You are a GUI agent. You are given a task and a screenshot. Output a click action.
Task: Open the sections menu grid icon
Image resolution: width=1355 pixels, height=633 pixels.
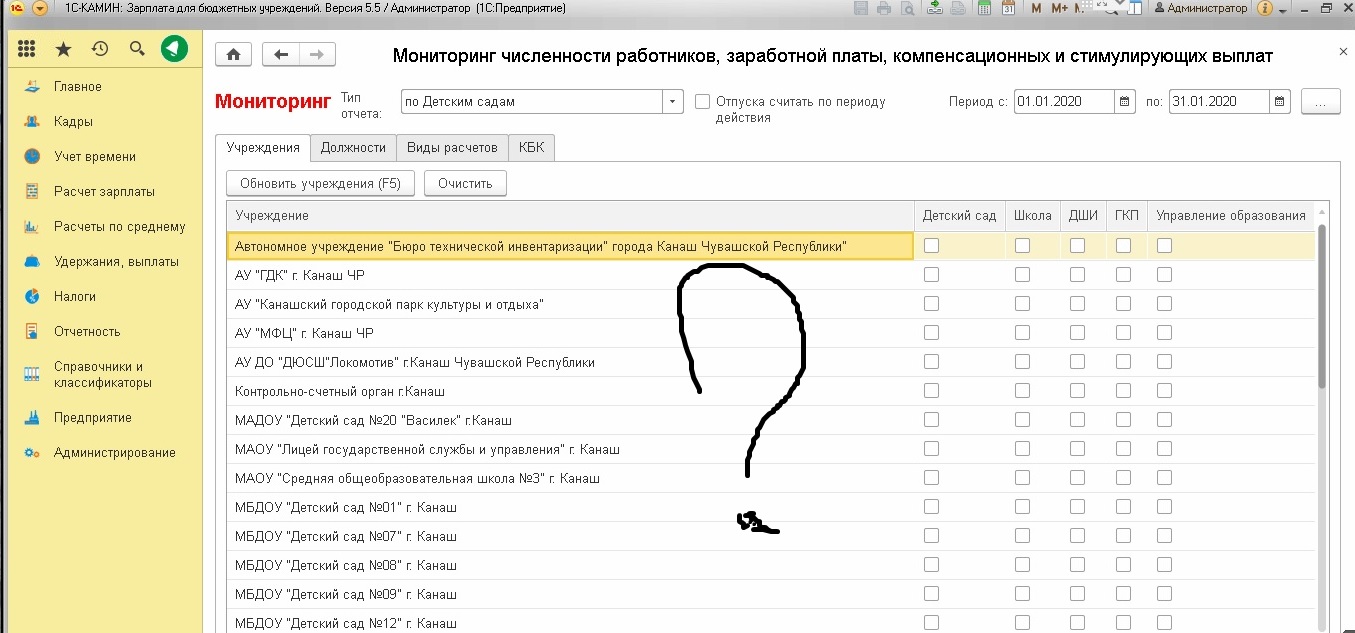coord(27,49)
